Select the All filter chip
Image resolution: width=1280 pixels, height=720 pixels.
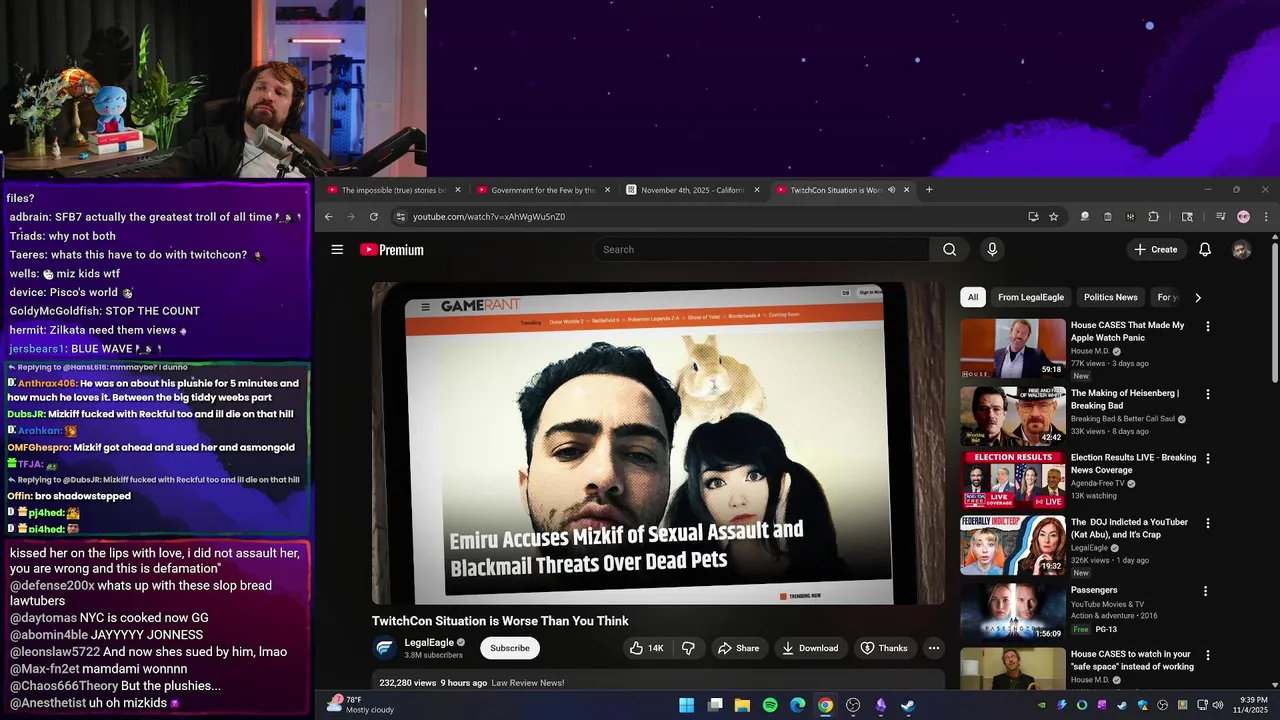pos(973,297)
